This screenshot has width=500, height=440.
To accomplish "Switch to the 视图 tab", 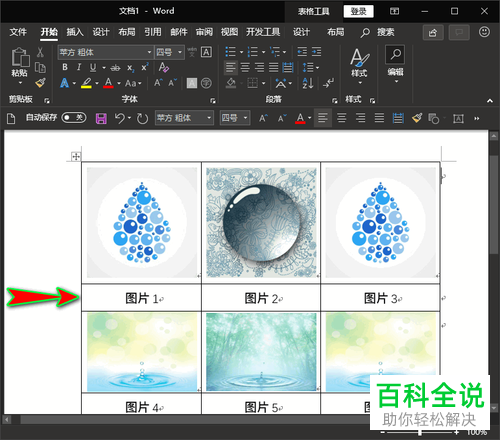I will click(229, 32).
